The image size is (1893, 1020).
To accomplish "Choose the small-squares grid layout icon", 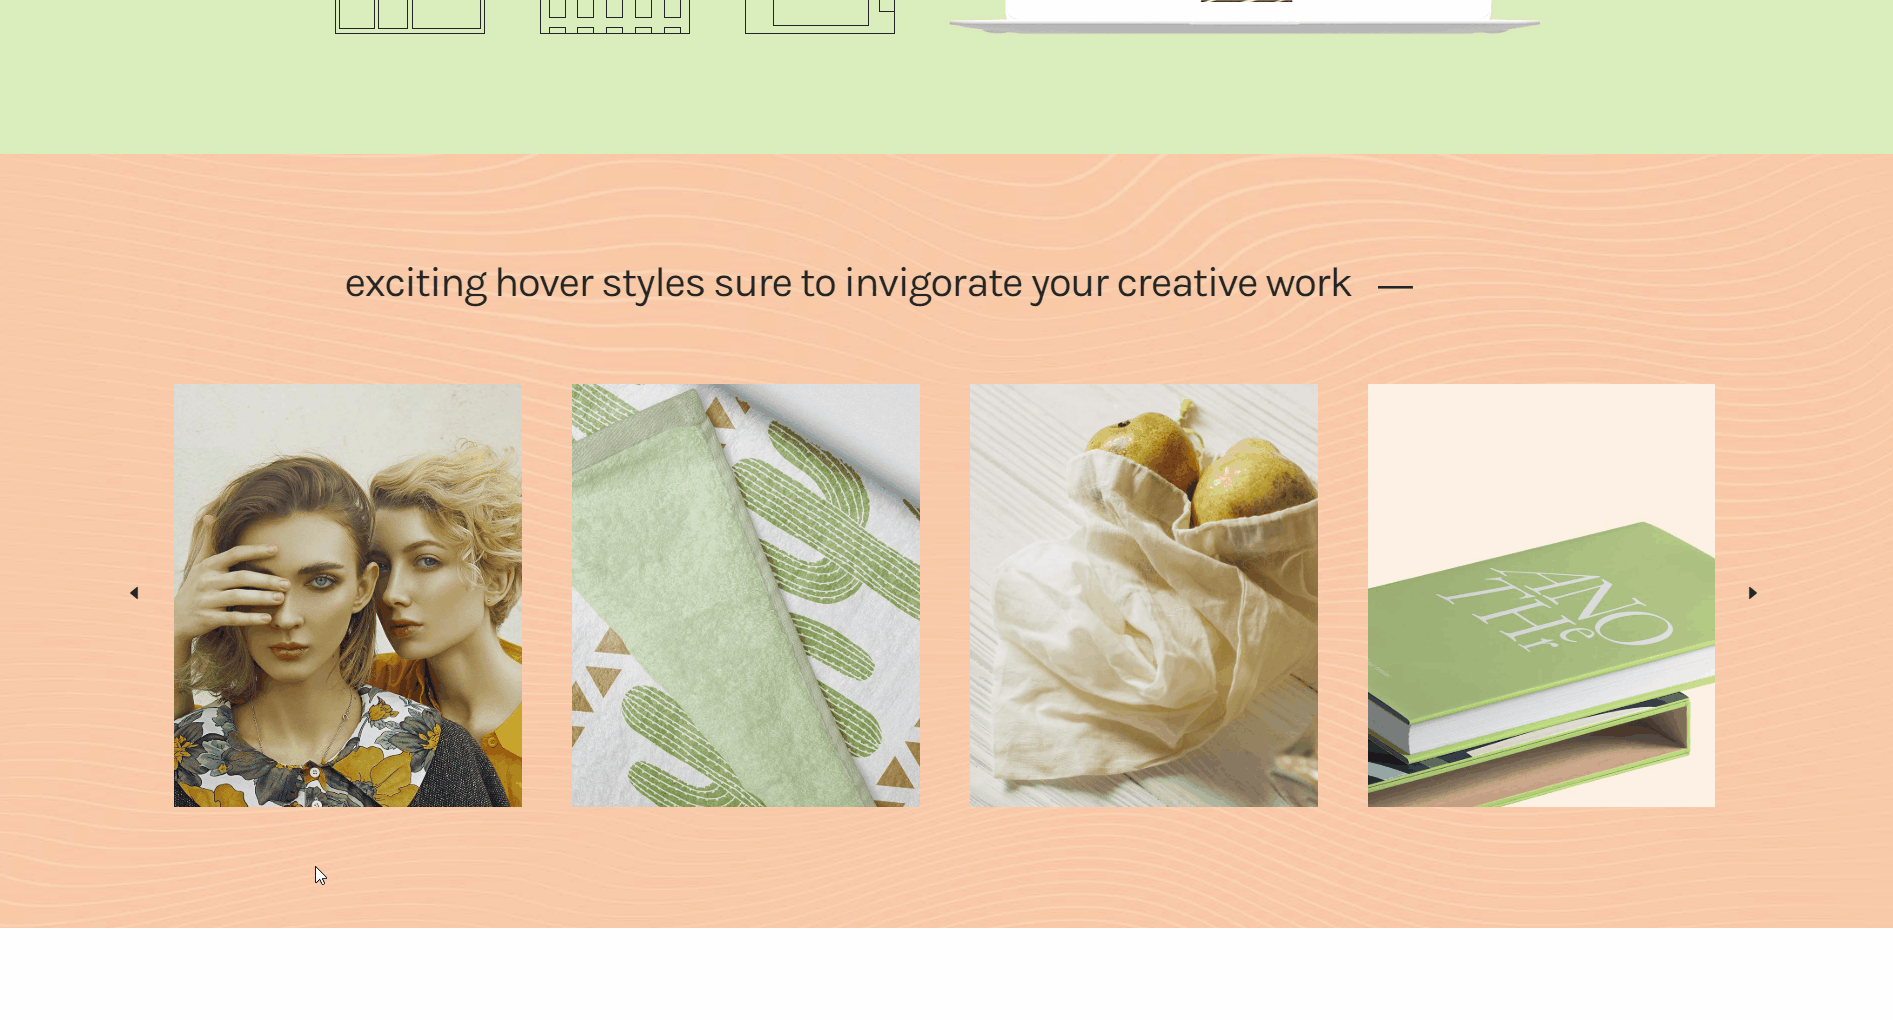I will pyautogui.click(x=615, y=16).
